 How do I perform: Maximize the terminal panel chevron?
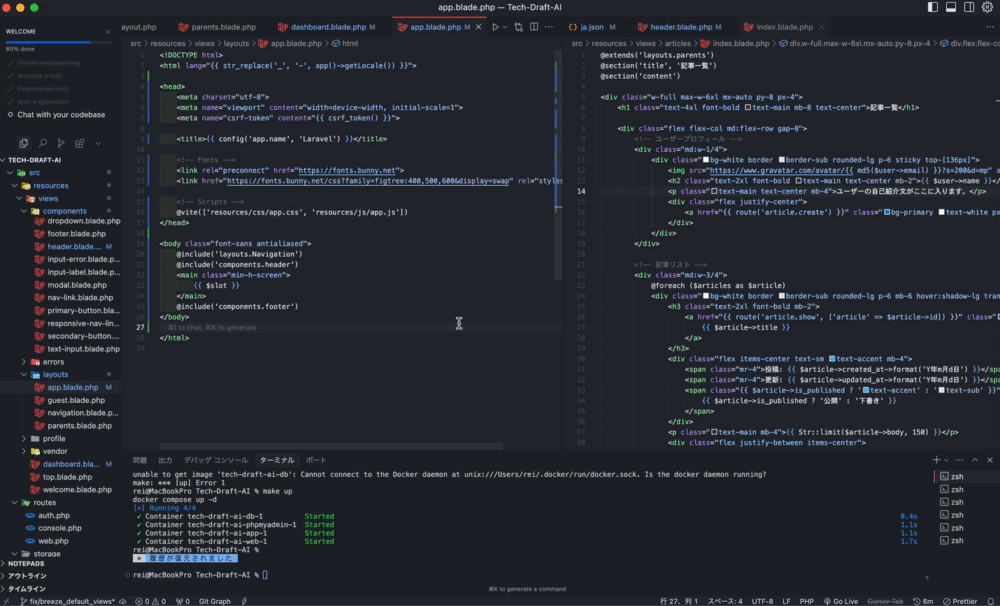[x=975, y=460]
